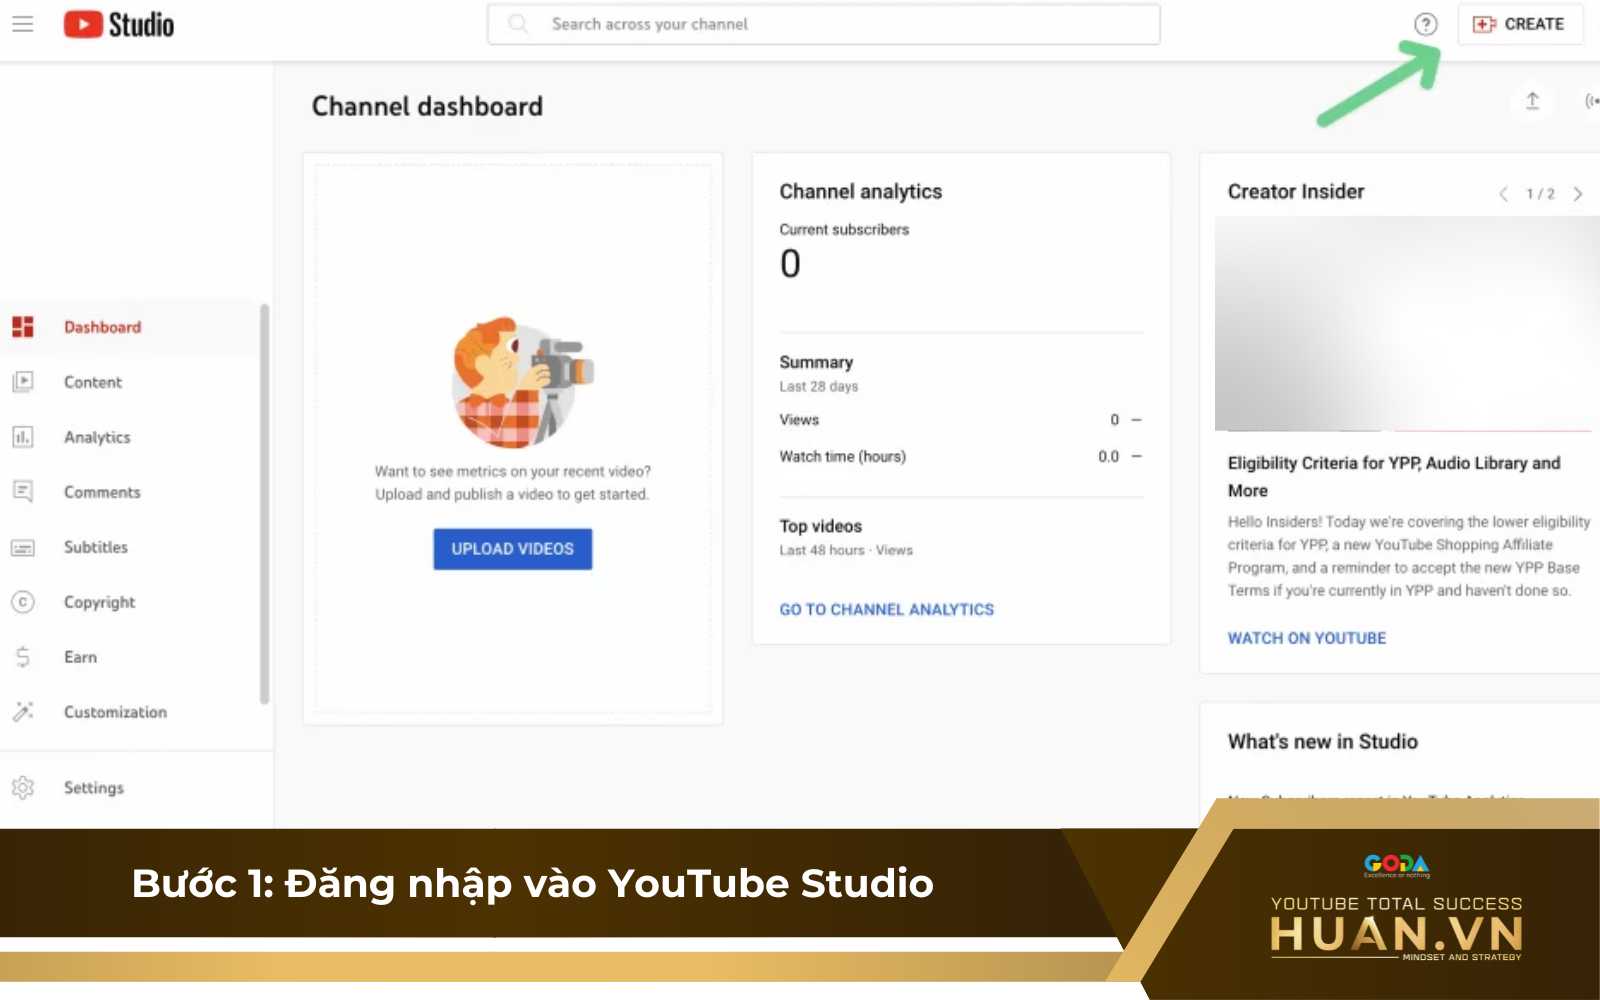Screen dimensions: 1600x1000
Task: Click the Earn dollar icon
Action: click(x=23, y=657)
